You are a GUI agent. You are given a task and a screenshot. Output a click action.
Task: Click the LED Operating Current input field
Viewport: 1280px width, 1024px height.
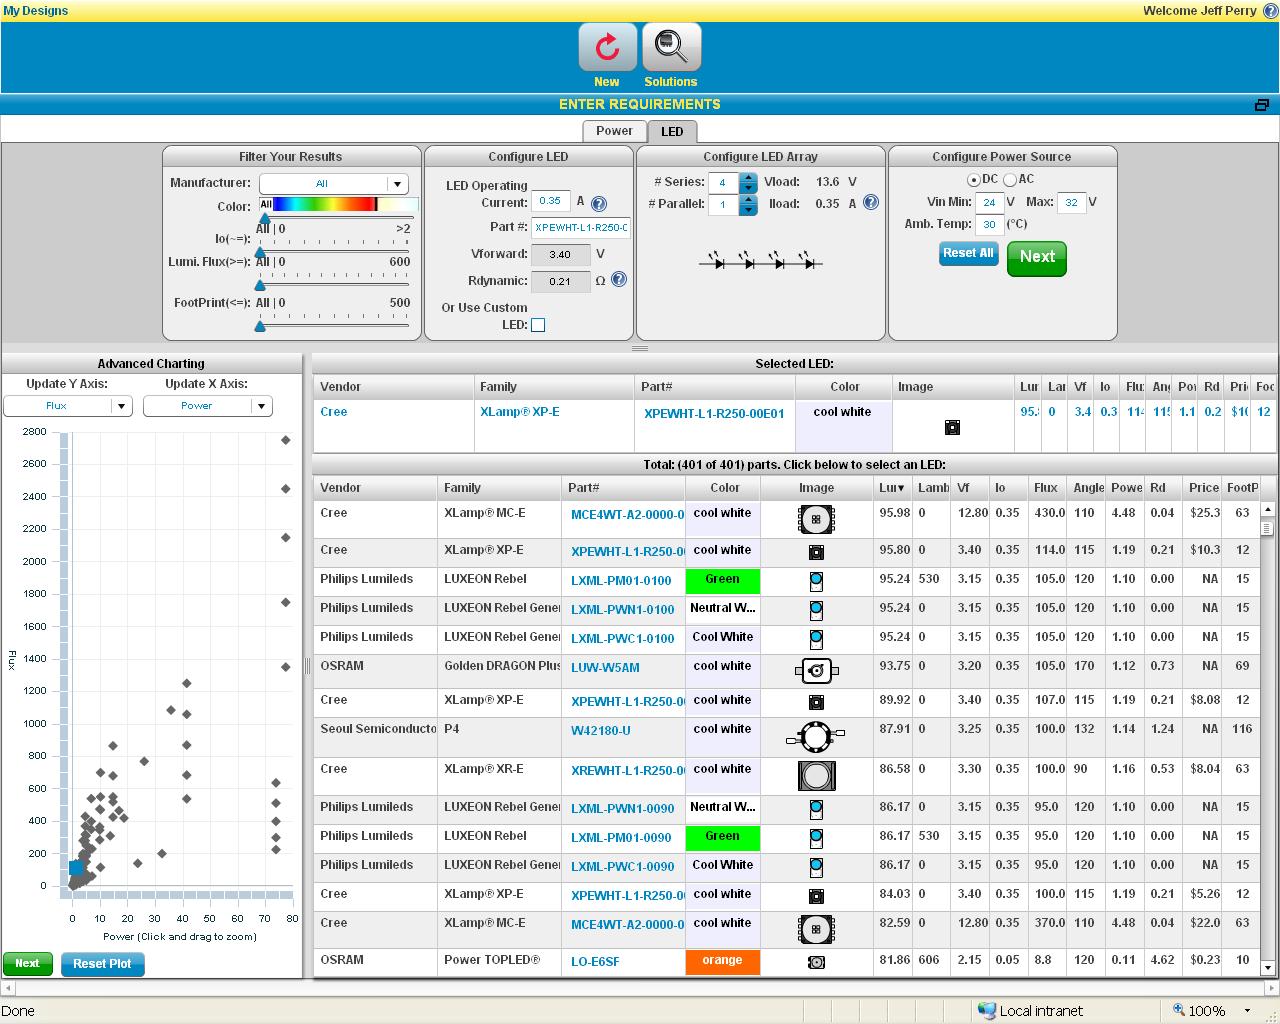point(551,201)
